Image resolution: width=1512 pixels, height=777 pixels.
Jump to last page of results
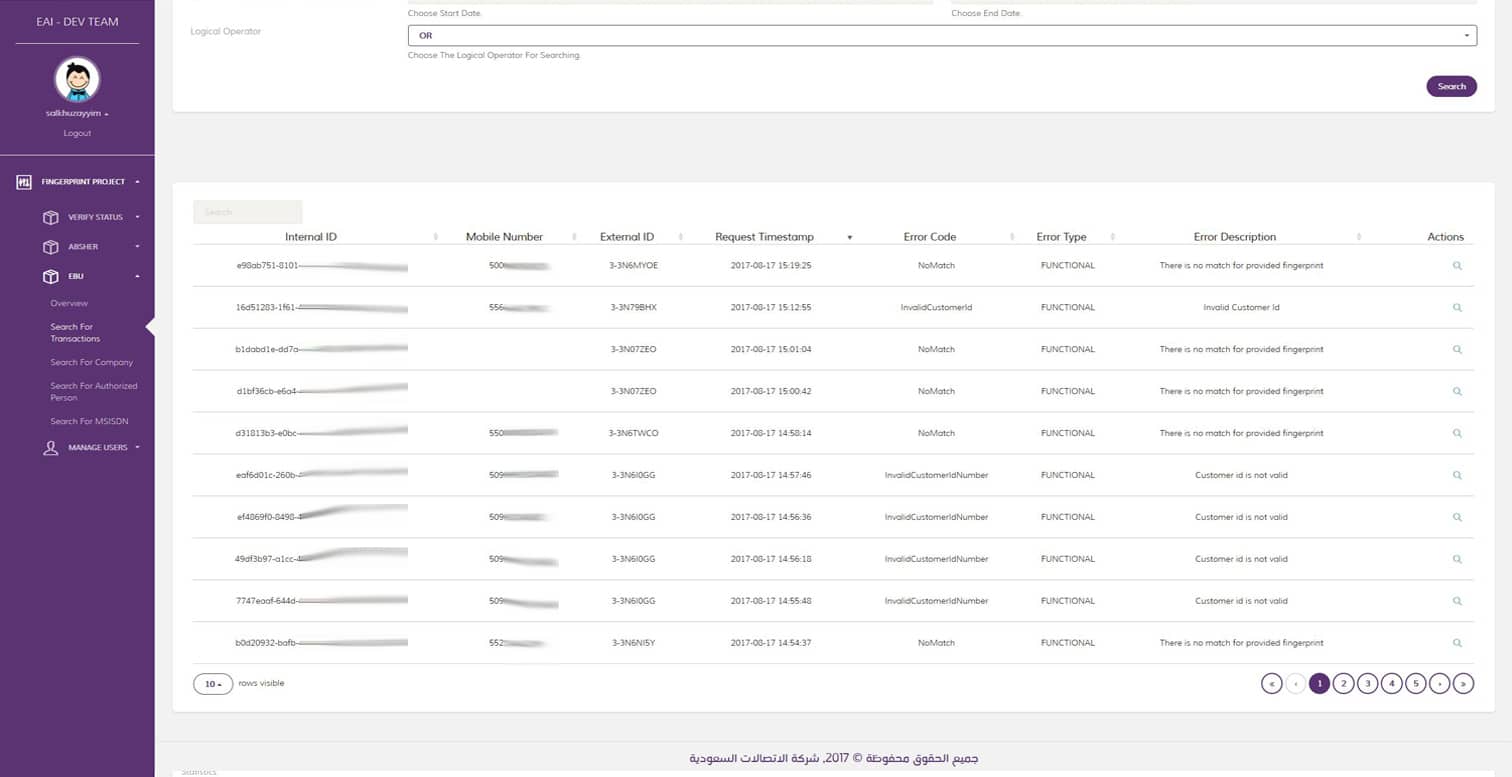1463,684
